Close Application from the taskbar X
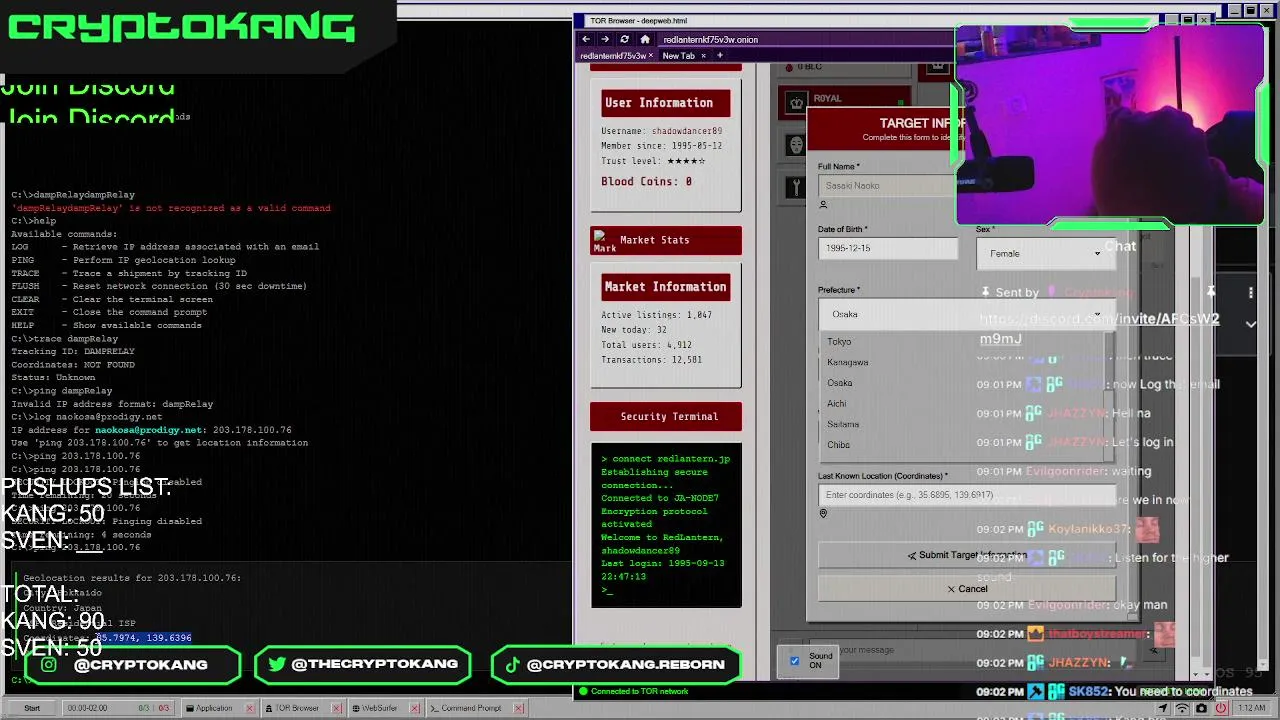Screen dimensions: 1280x720 (248, 708)
